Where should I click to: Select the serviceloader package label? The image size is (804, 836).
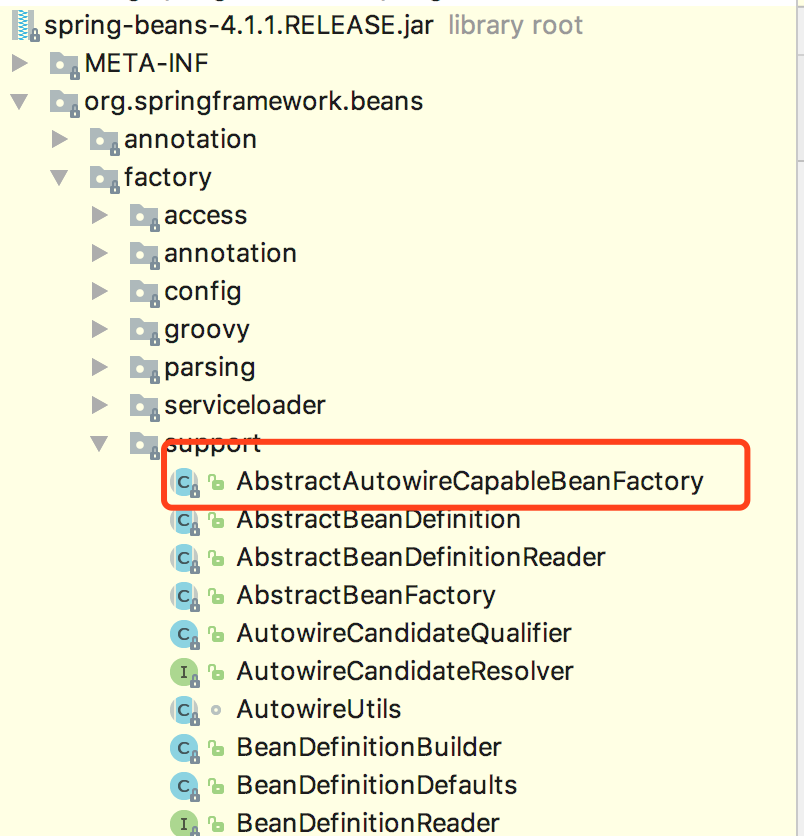(x=245, y=406)
